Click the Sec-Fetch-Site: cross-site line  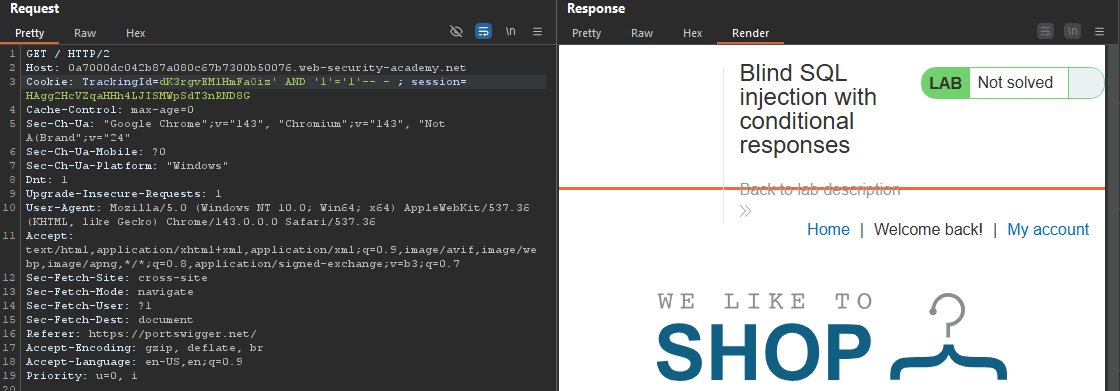click(116, 278)
